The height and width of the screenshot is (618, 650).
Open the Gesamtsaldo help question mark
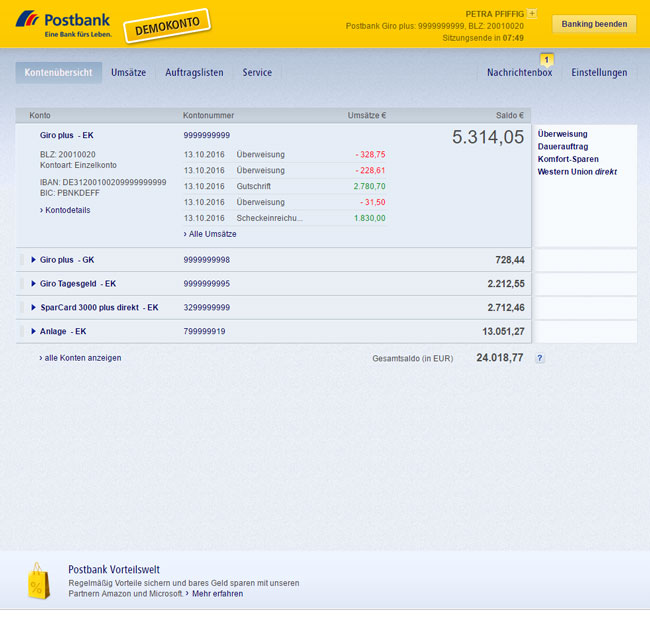[539, 358]
